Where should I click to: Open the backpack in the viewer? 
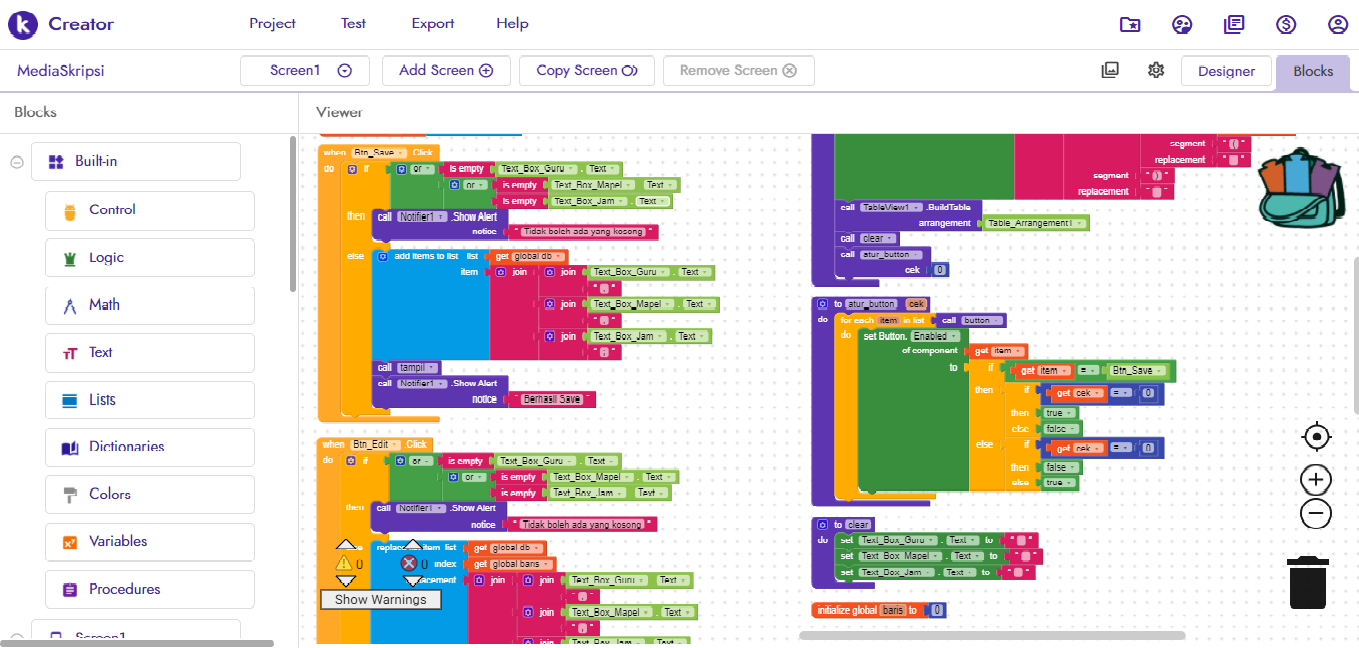tap(1300, 187)
